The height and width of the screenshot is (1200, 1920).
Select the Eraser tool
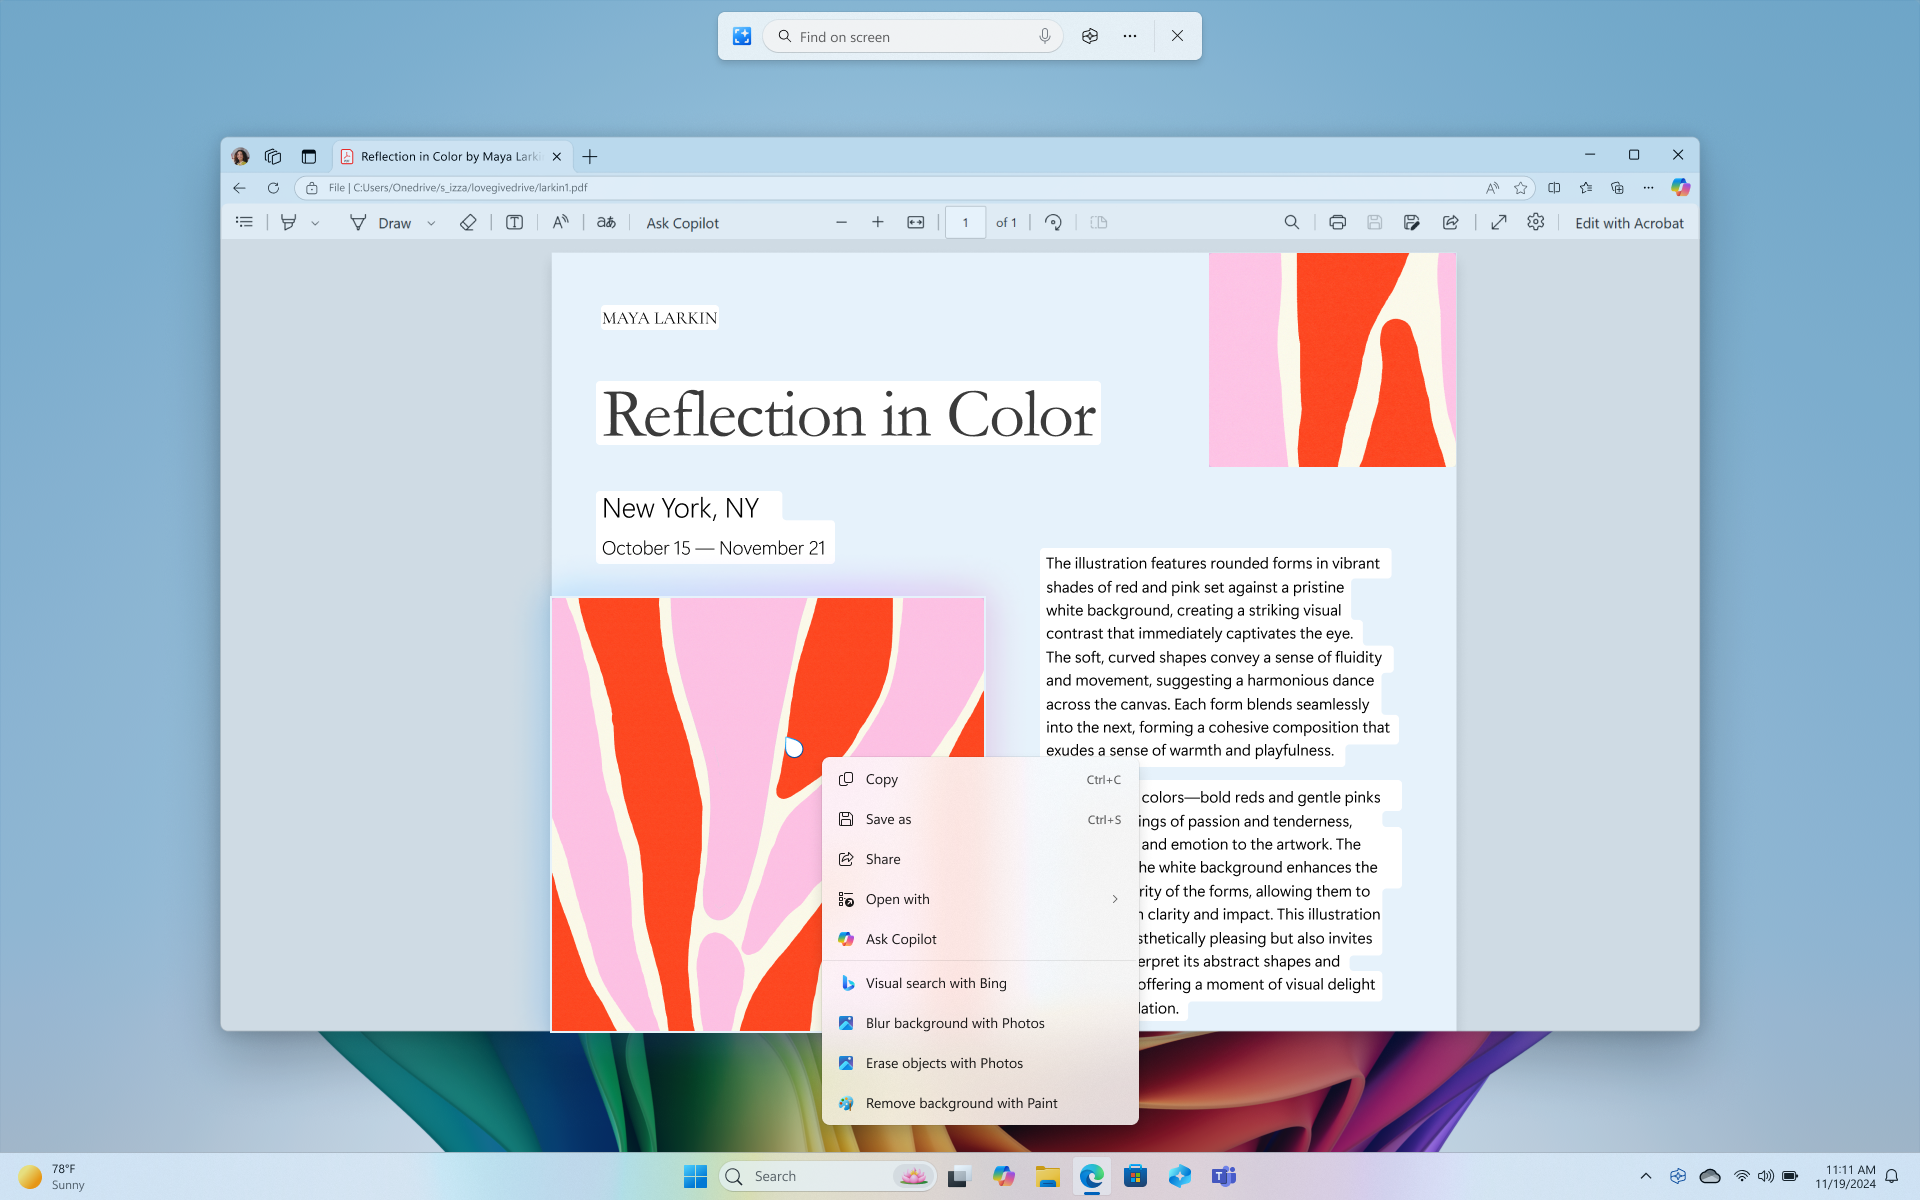pos(468,222)
